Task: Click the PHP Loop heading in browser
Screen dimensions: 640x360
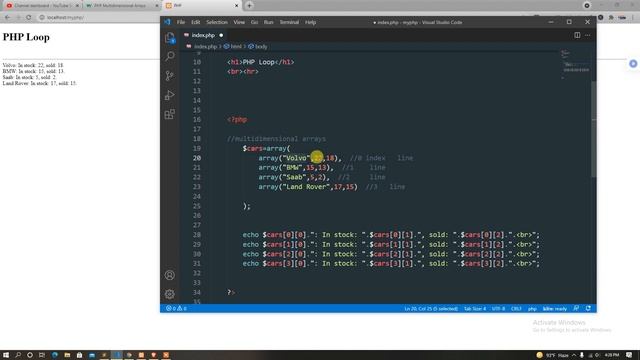Action: click(x=26, y=37)
